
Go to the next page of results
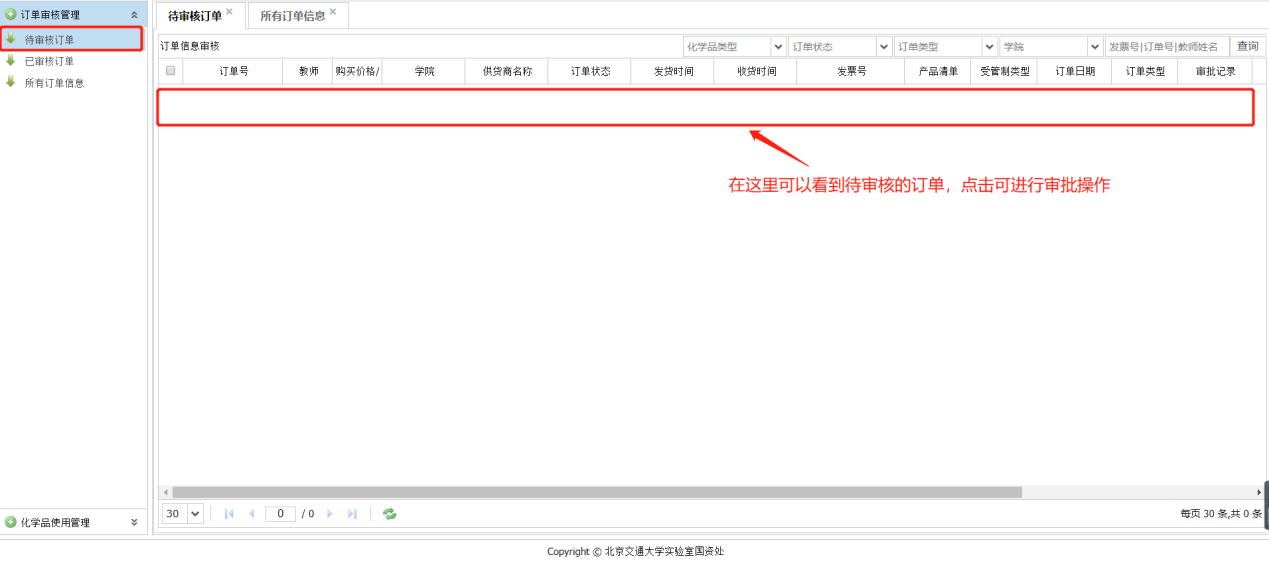point(330,514)
